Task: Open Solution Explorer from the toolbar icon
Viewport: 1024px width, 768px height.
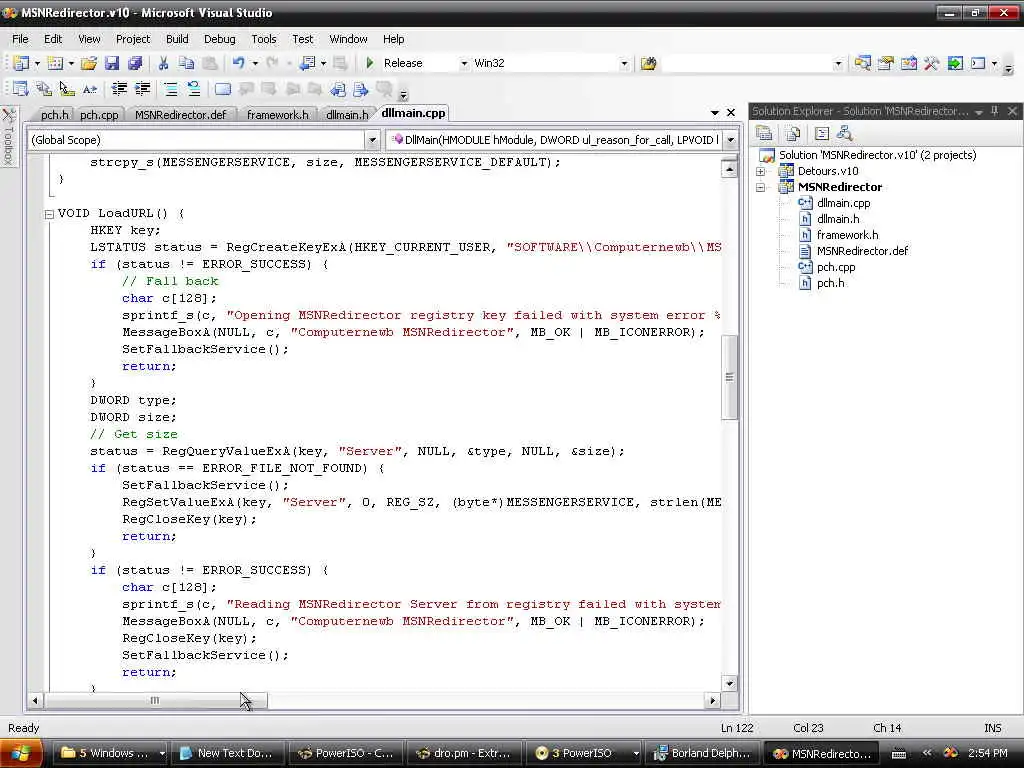Action: pyautogui.click(x=863, y=63)
